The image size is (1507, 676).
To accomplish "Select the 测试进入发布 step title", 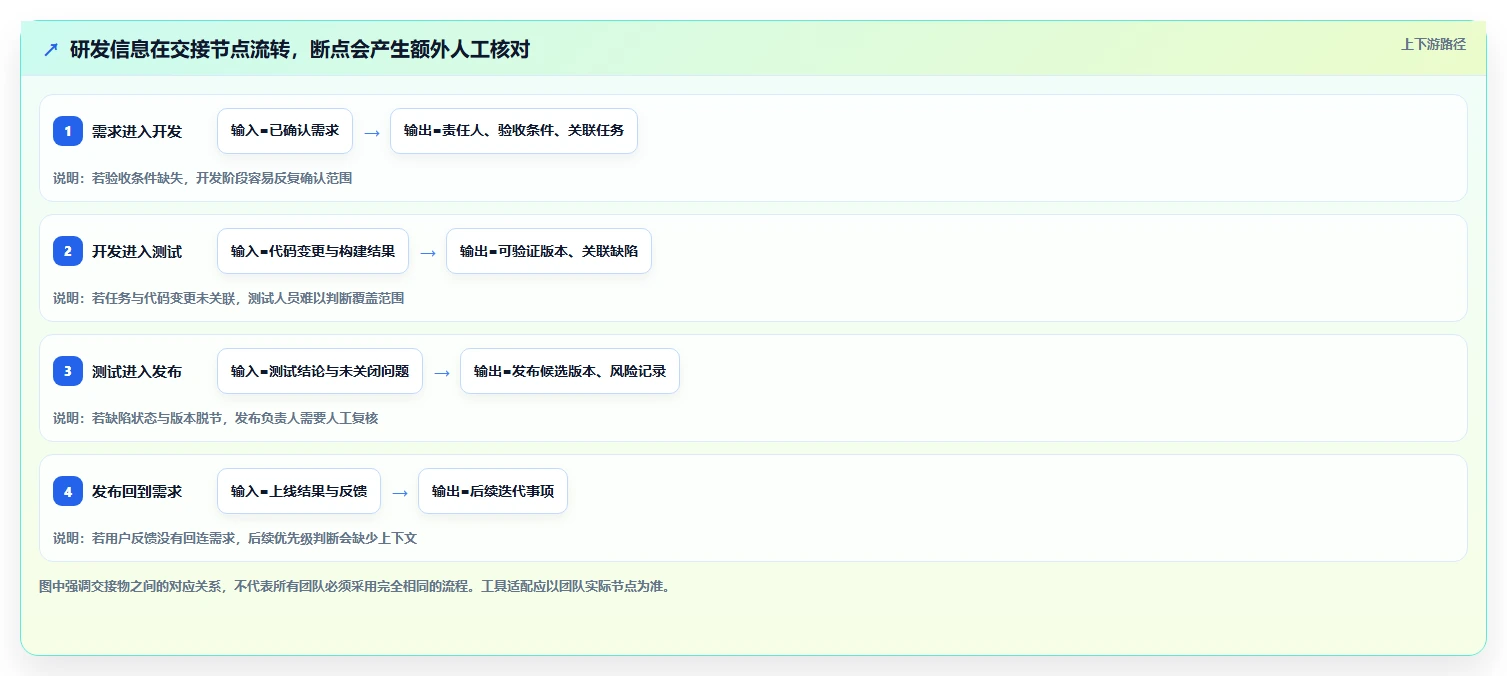I will pyautogui.click(x=137, y=371).
